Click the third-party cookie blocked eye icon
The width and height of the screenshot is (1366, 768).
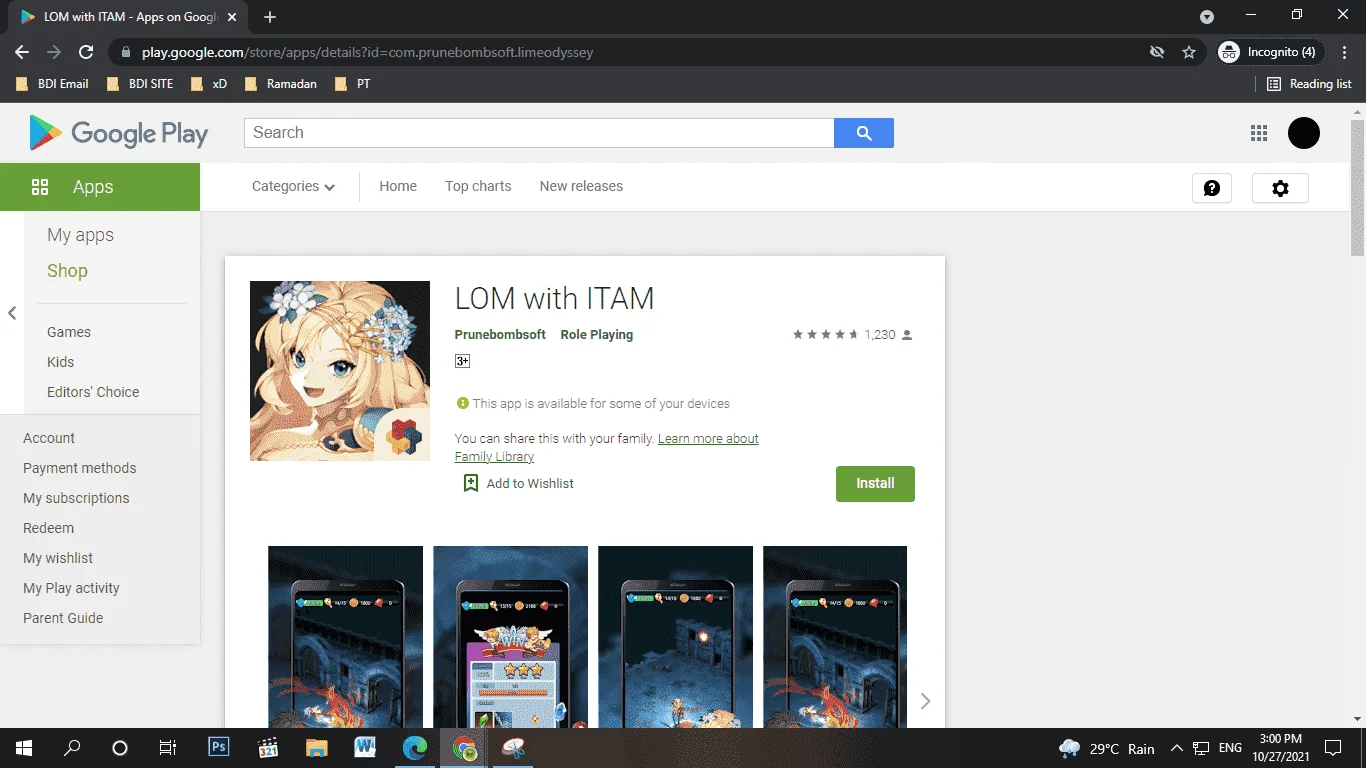(x=1157, y=52)
